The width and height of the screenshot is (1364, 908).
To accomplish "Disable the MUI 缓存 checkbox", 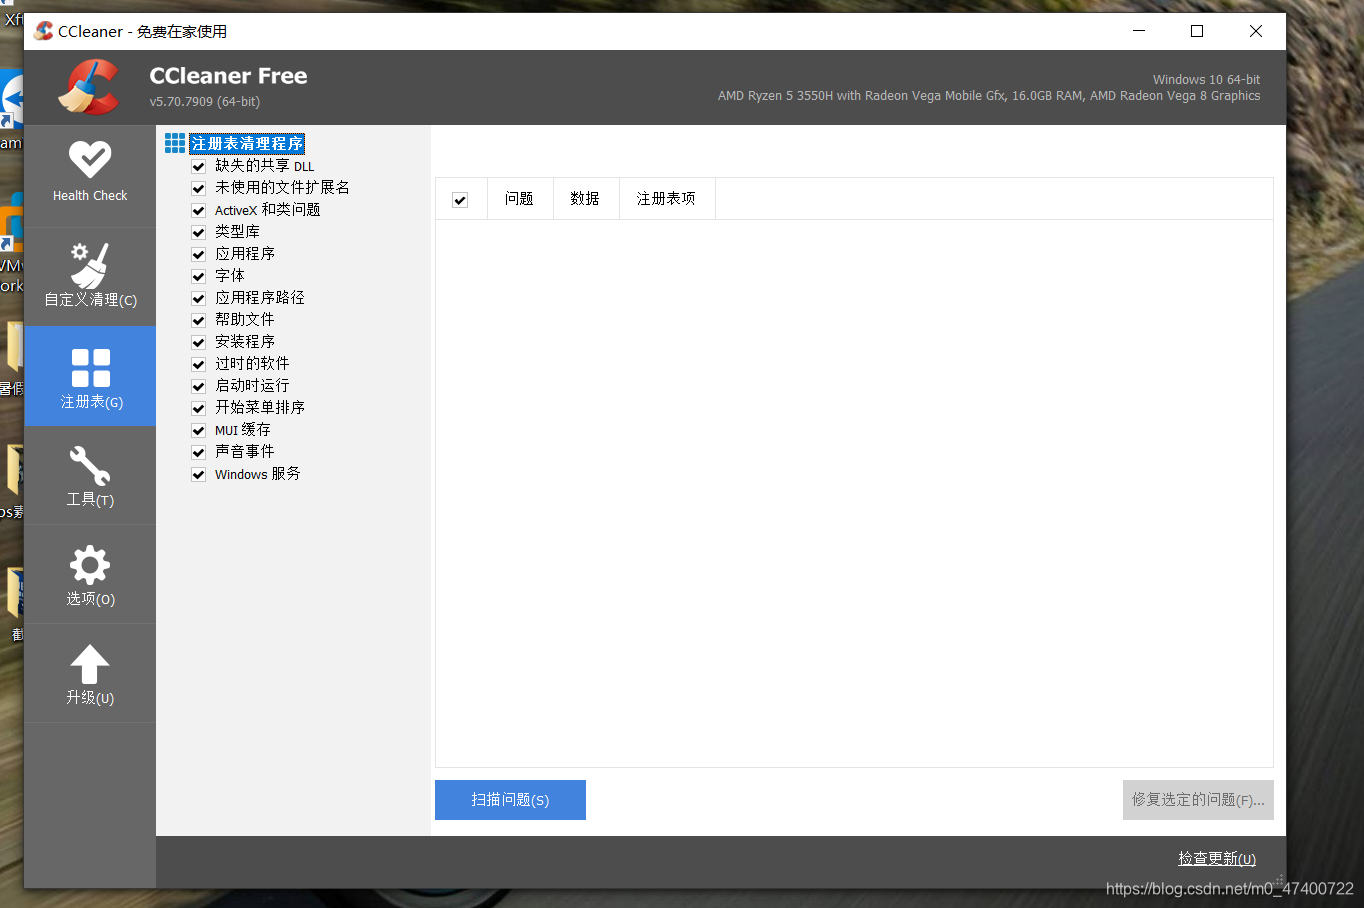I will (198, 430).
